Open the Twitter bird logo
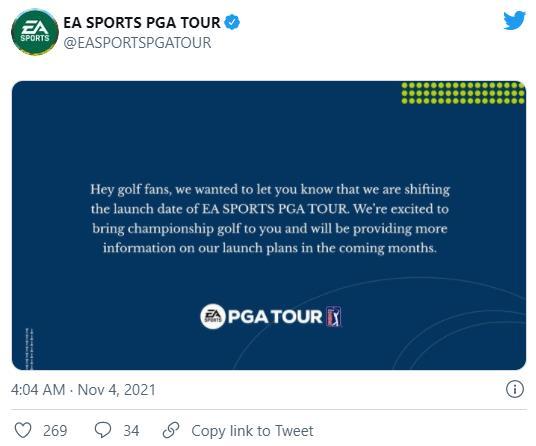Image resolution: width=536 pixels, height=446 pixels. pyautogui.click(x=514, y=21)
